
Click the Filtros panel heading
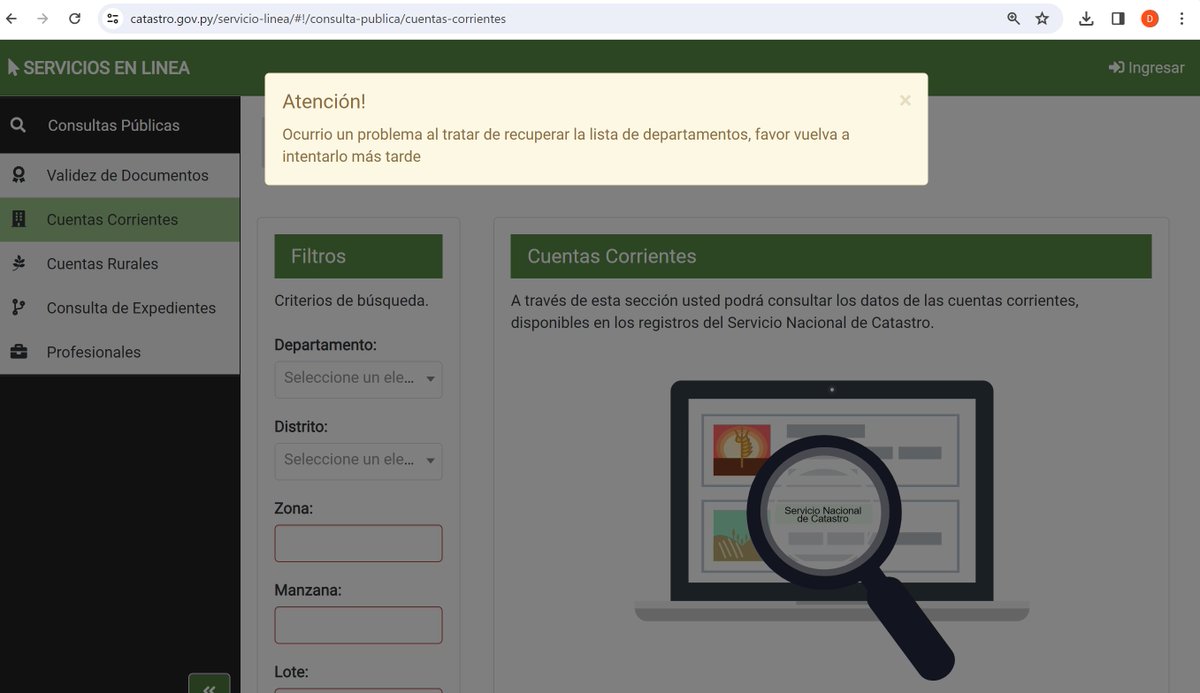click(358, 256)
